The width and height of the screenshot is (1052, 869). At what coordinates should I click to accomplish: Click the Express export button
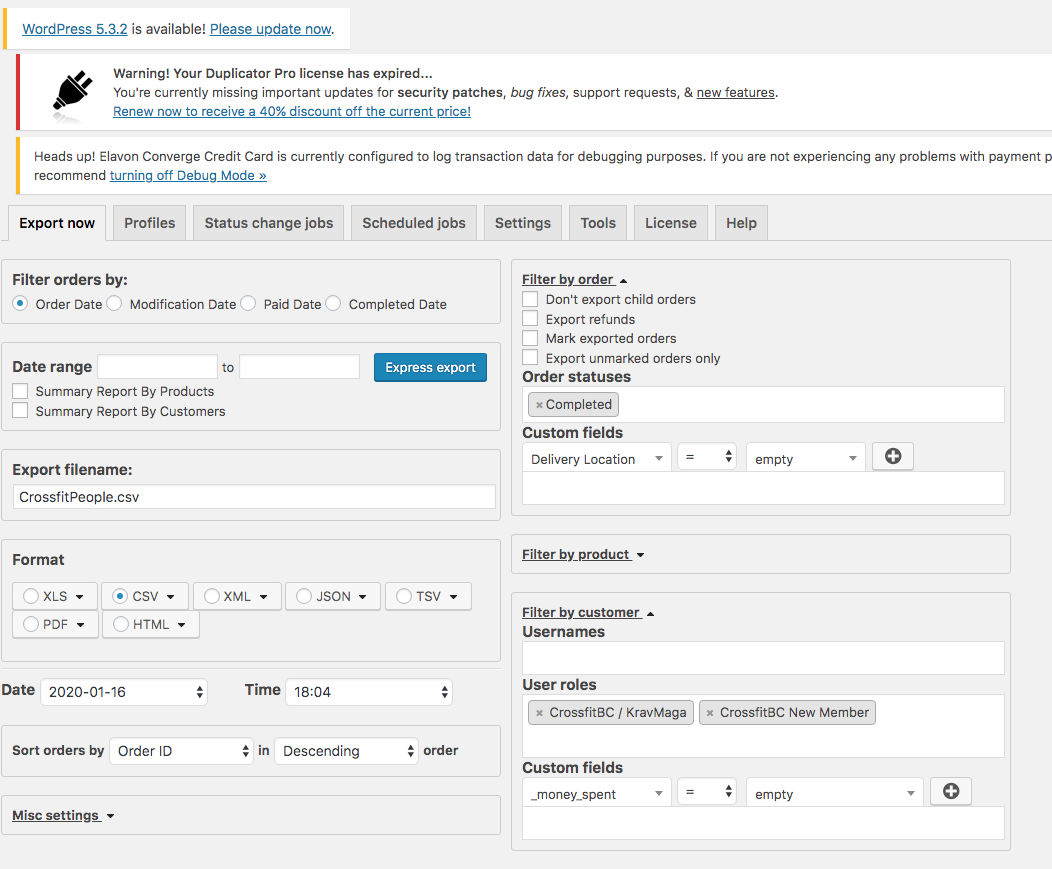pyautogui.click(x=430, y=367)
